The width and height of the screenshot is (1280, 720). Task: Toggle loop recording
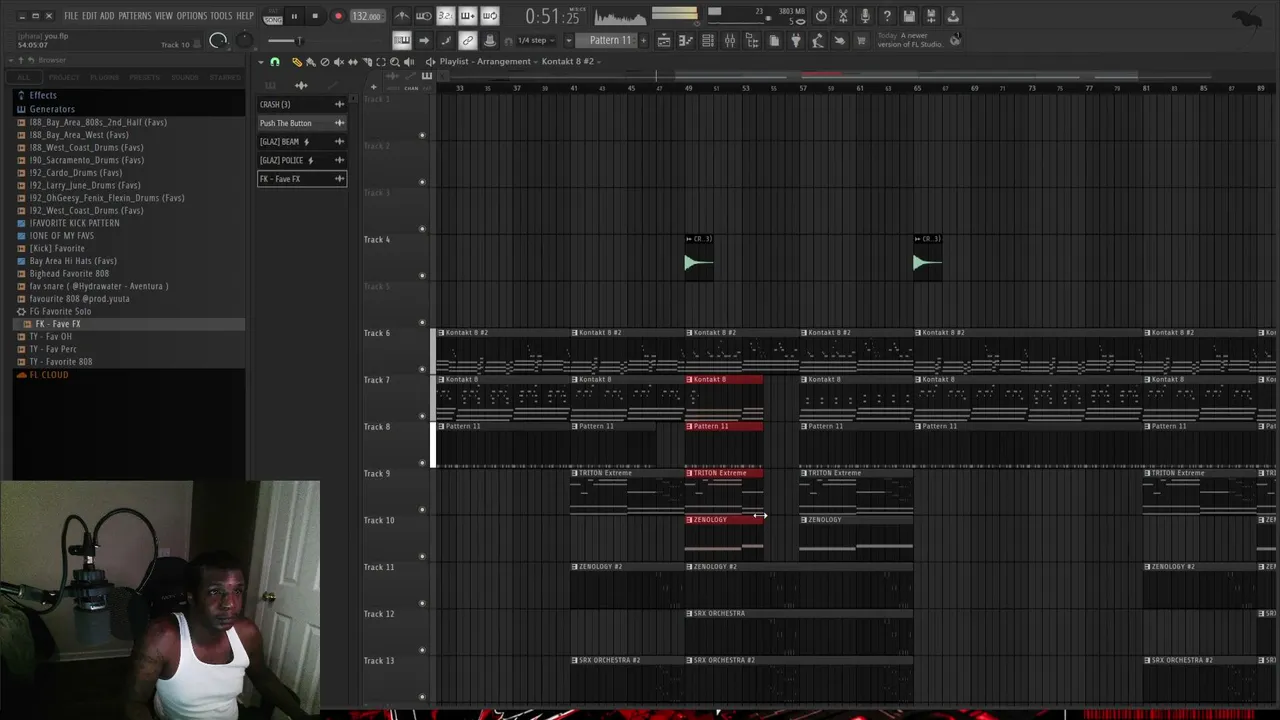point(490,16)
